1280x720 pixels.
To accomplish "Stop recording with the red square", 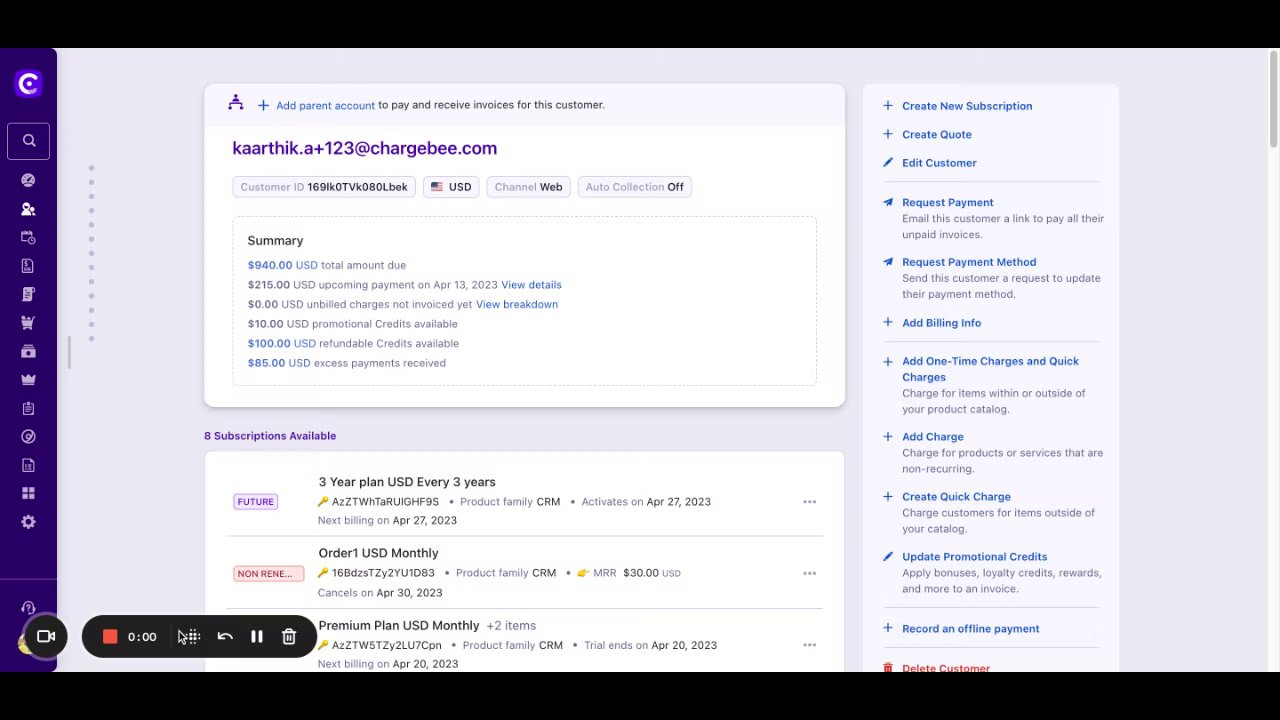I will click(x=110, y=636).
